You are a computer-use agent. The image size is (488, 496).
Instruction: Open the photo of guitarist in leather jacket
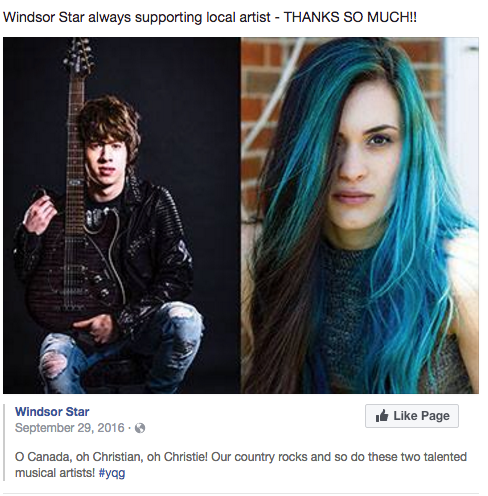coord(122,215)
